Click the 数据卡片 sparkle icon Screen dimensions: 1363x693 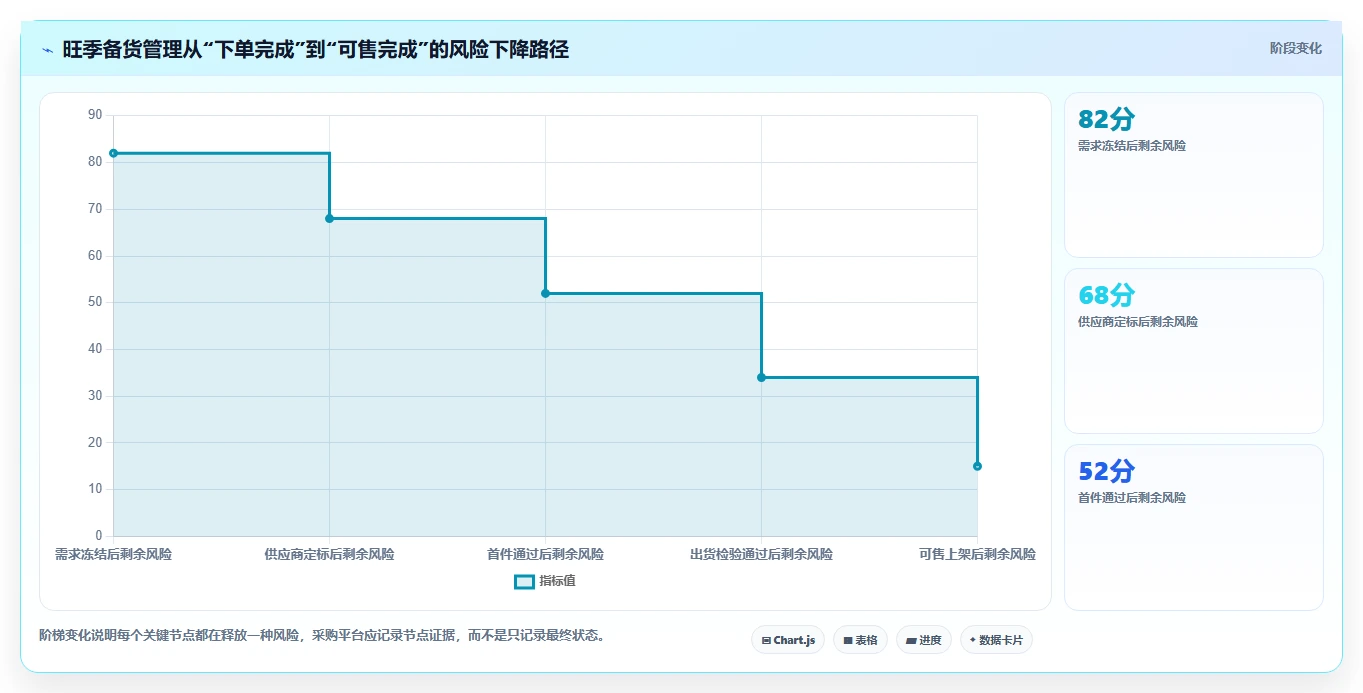pos(973,640)
